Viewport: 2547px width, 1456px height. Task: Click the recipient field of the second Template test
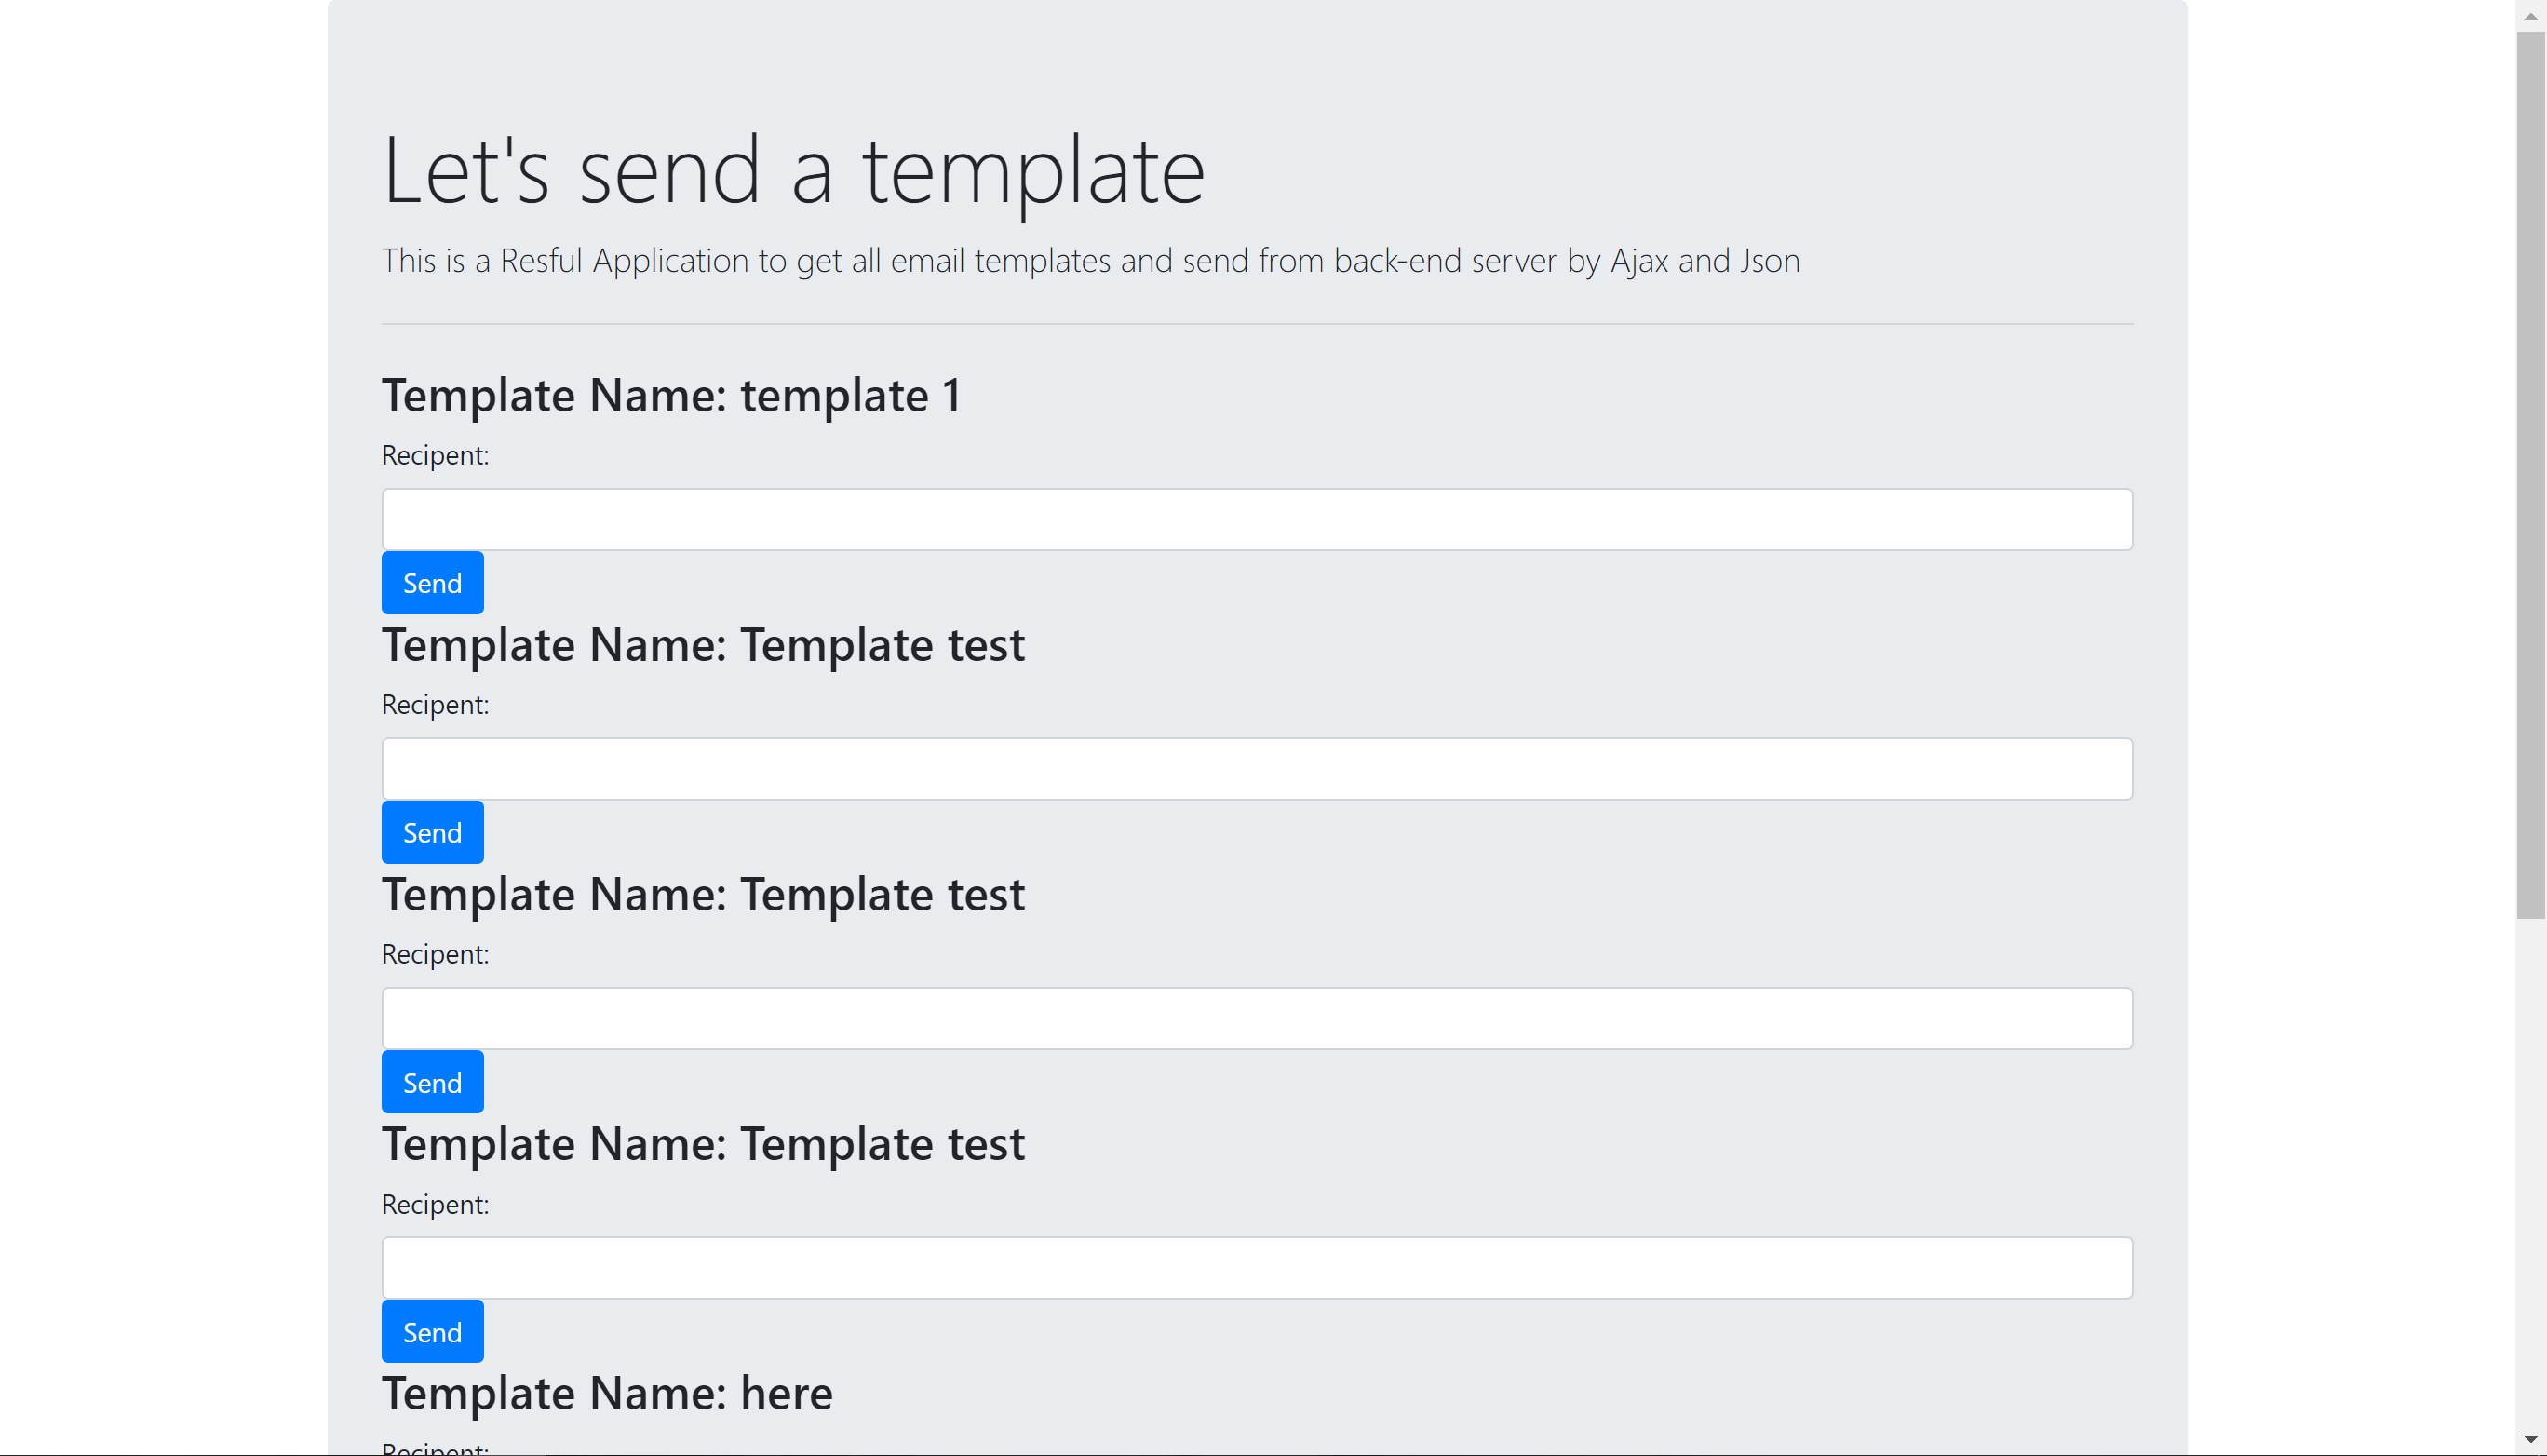(x=1256, y=1018)
